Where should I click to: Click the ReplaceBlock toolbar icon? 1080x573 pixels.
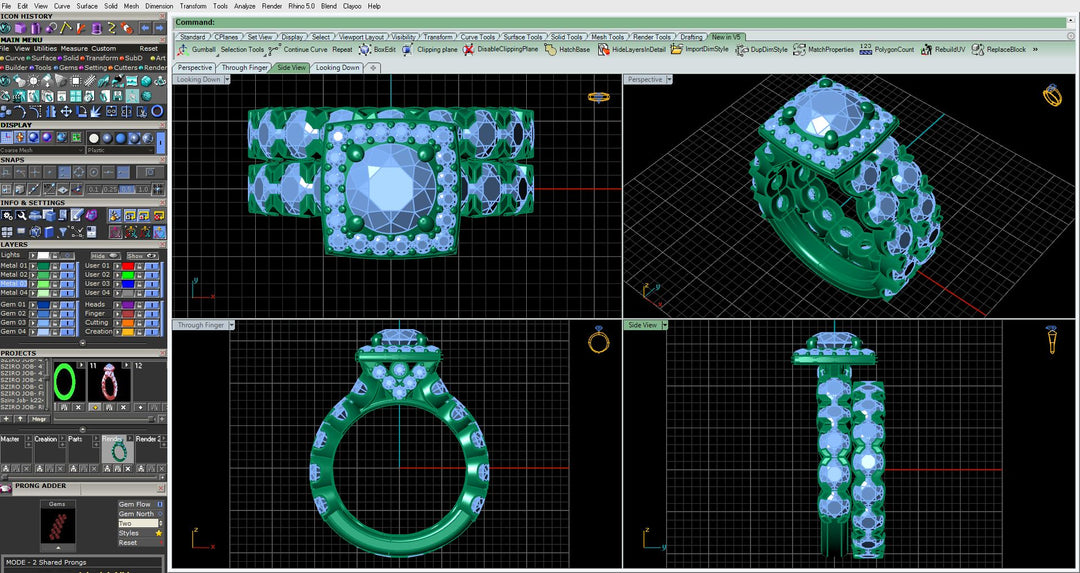click(x=977, y=49)
